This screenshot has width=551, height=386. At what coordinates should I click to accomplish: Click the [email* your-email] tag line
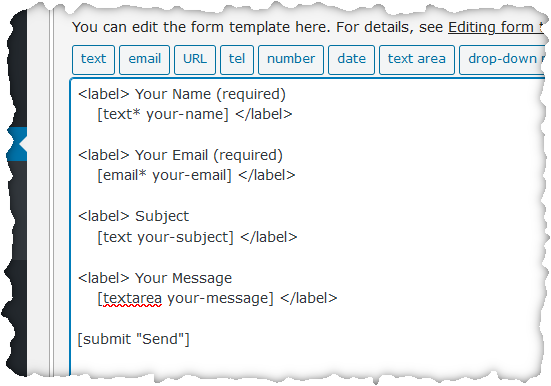pyautogui.click(x=196, y=175)
